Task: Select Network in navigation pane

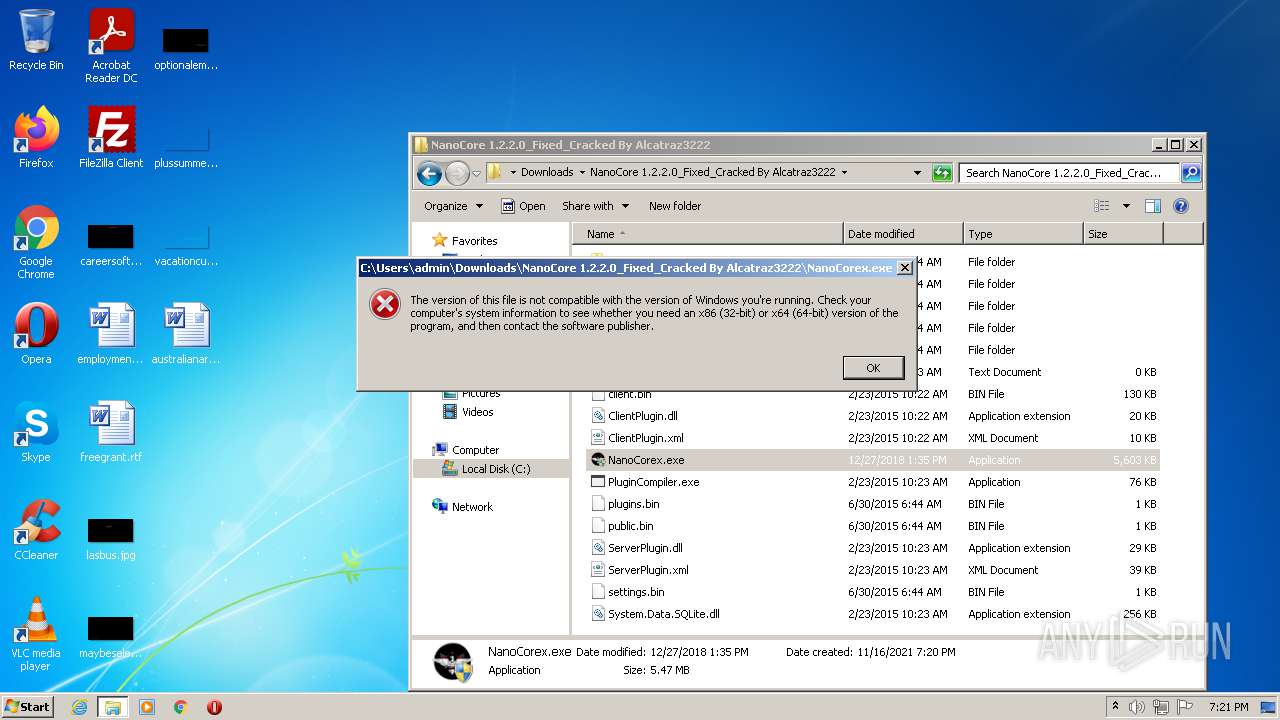Action: click(472, 507)
